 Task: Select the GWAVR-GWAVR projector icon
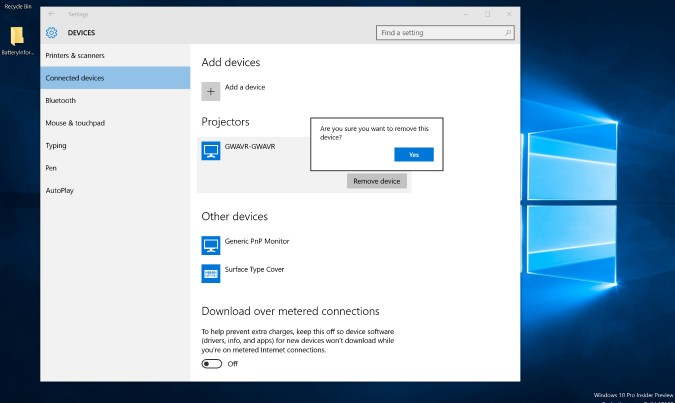point(211,150)
